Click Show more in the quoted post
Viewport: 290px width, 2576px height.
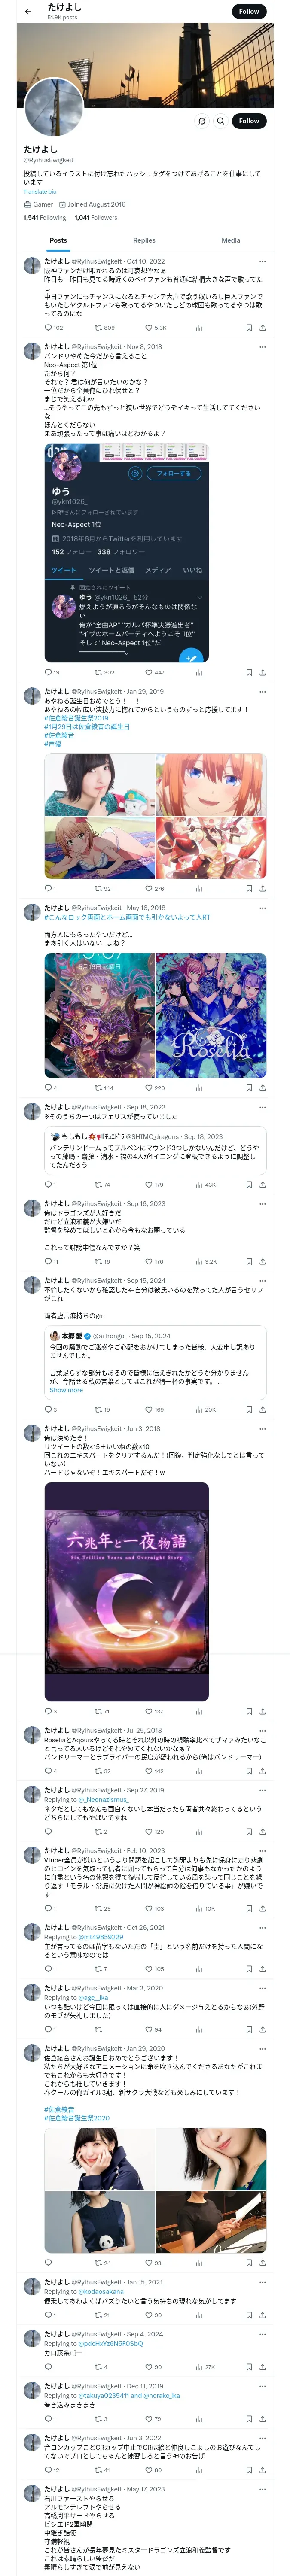click(66, 1390)
